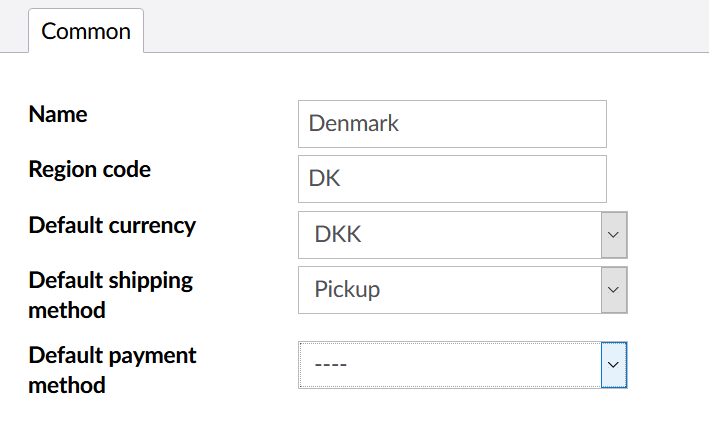This screenshot has width=709, height=442.
Task: Select the Pickup value text
Action: (x=347, y=290)
